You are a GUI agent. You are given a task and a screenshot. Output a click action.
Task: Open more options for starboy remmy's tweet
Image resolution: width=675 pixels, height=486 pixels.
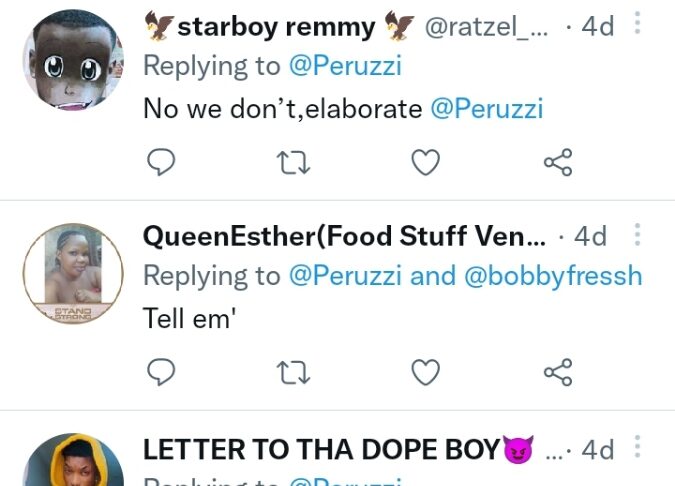[638, 25]
